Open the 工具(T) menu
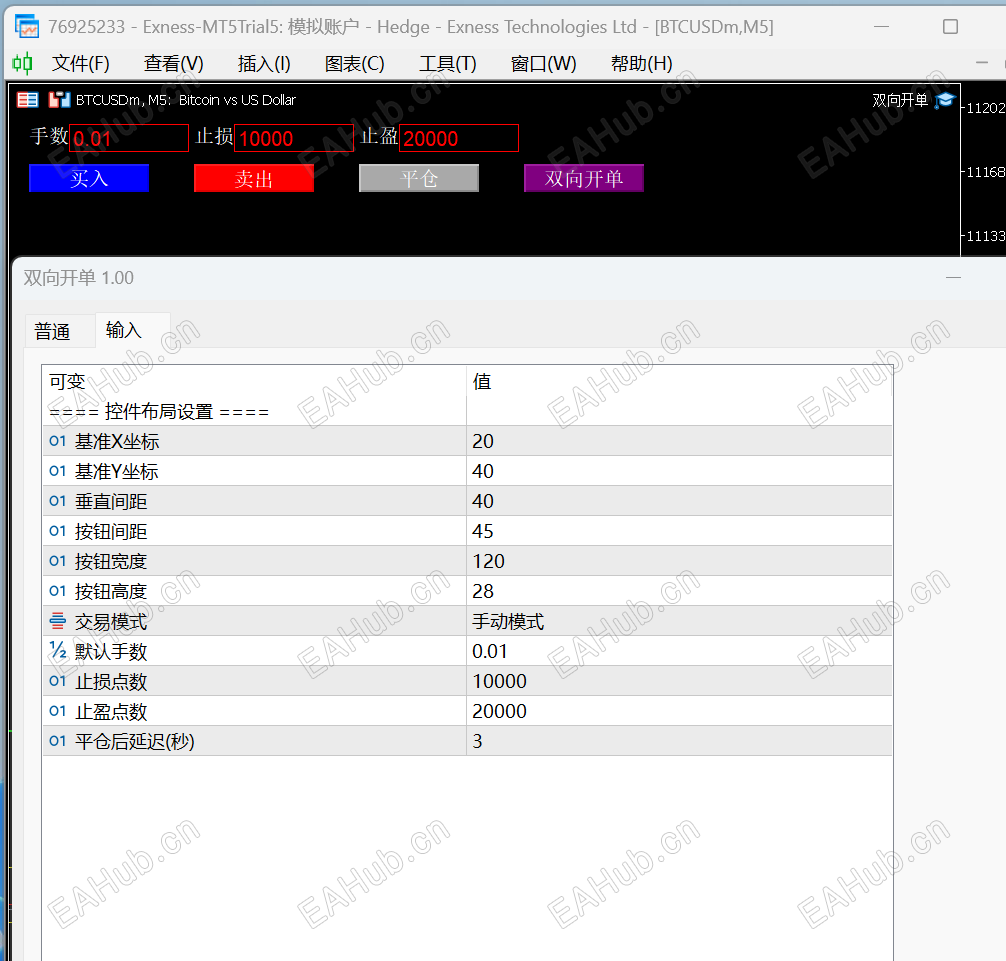 tap(447, 63)
